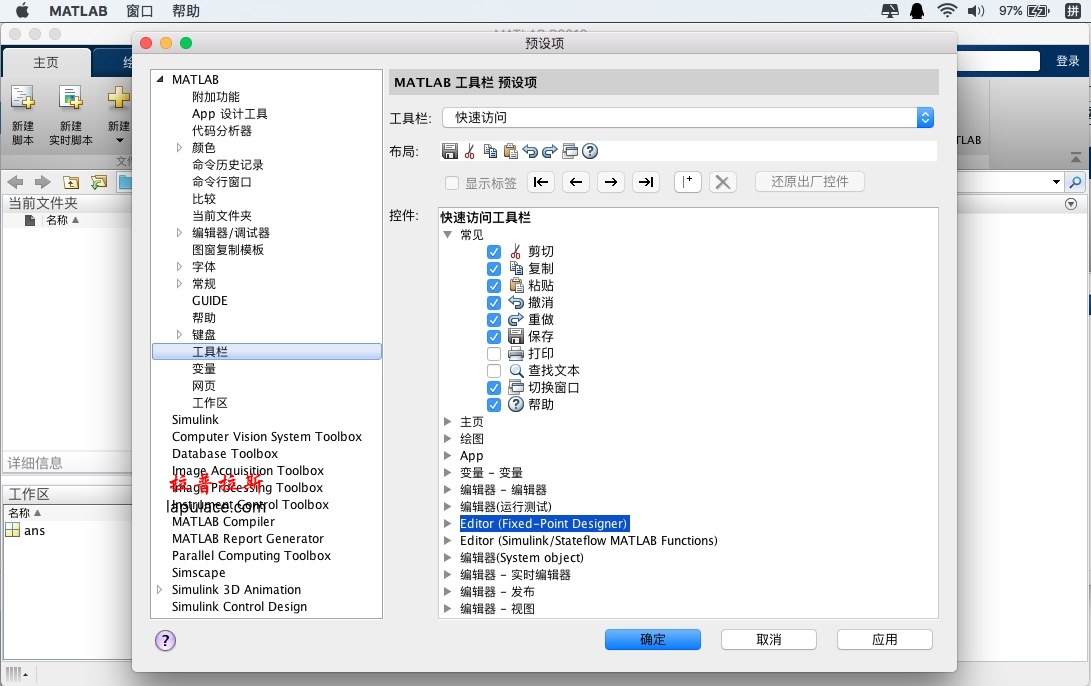Click the browse for folder icon

tap(99, 182)
